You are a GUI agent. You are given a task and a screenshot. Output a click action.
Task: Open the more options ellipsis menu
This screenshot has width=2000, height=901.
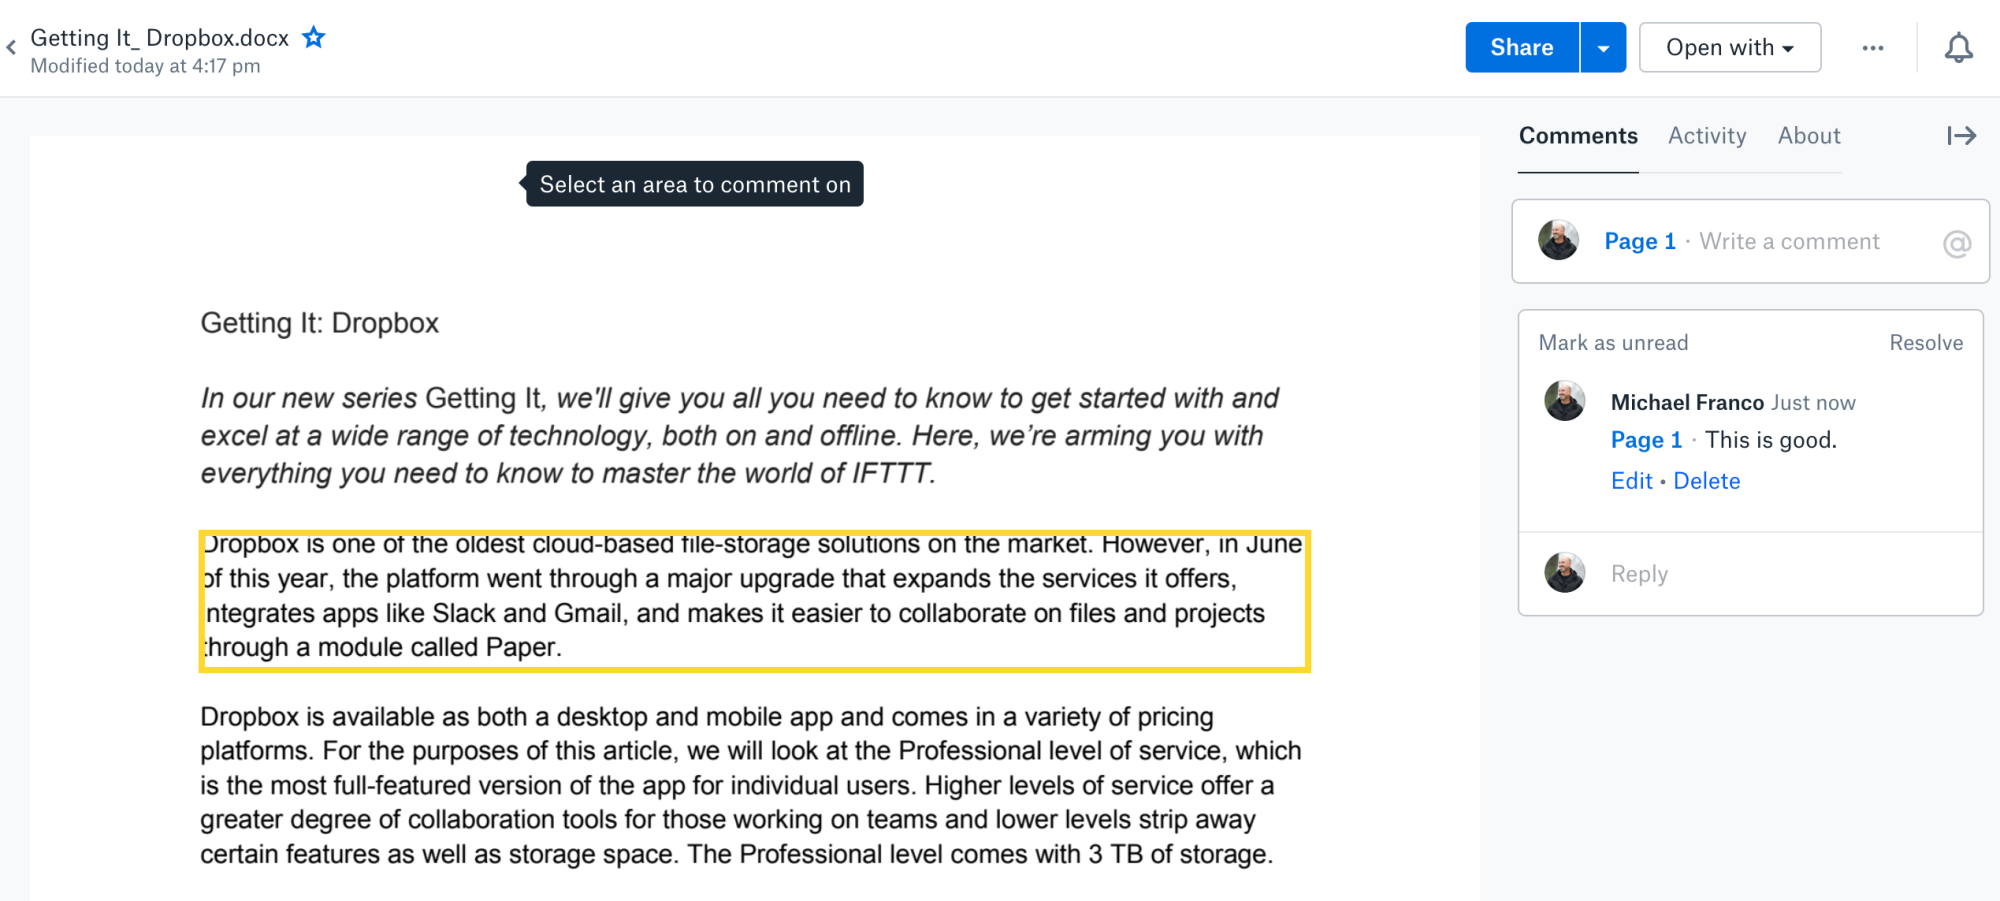[1873, 47]
